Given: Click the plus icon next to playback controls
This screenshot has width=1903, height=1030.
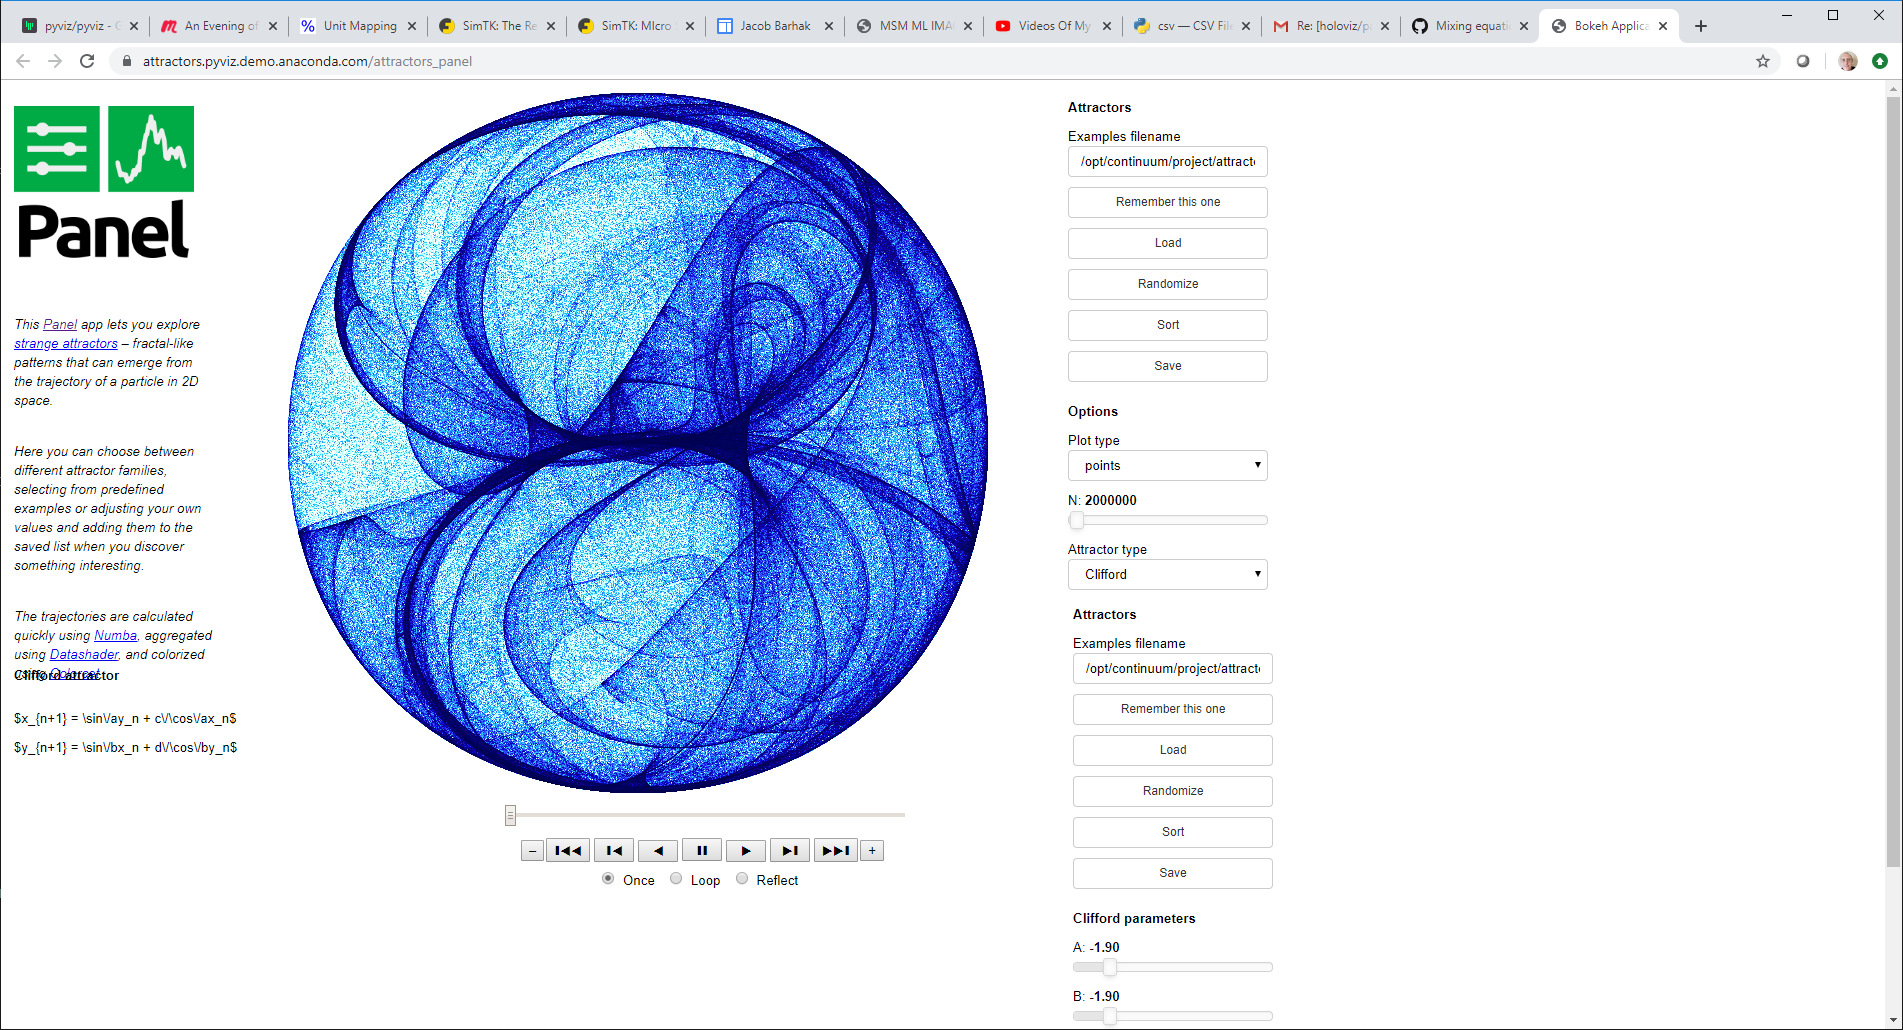Looking at the screenshot, I should [871, 850].
